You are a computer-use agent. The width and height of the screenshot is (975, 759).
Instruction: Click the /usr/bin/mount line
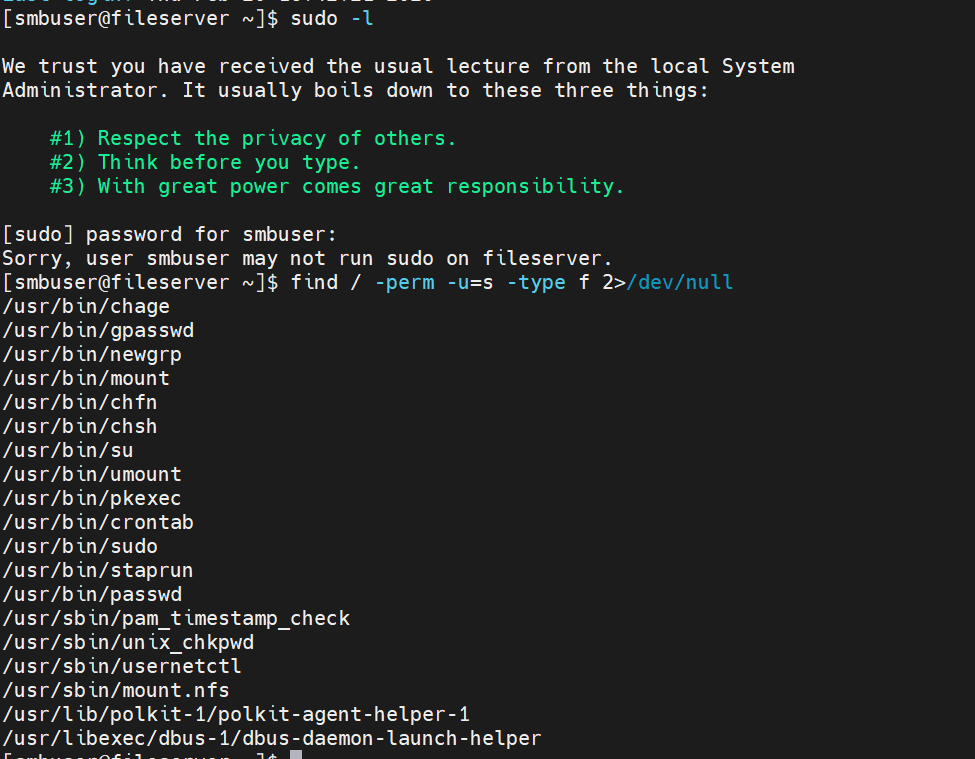click(x=86, y=378)
